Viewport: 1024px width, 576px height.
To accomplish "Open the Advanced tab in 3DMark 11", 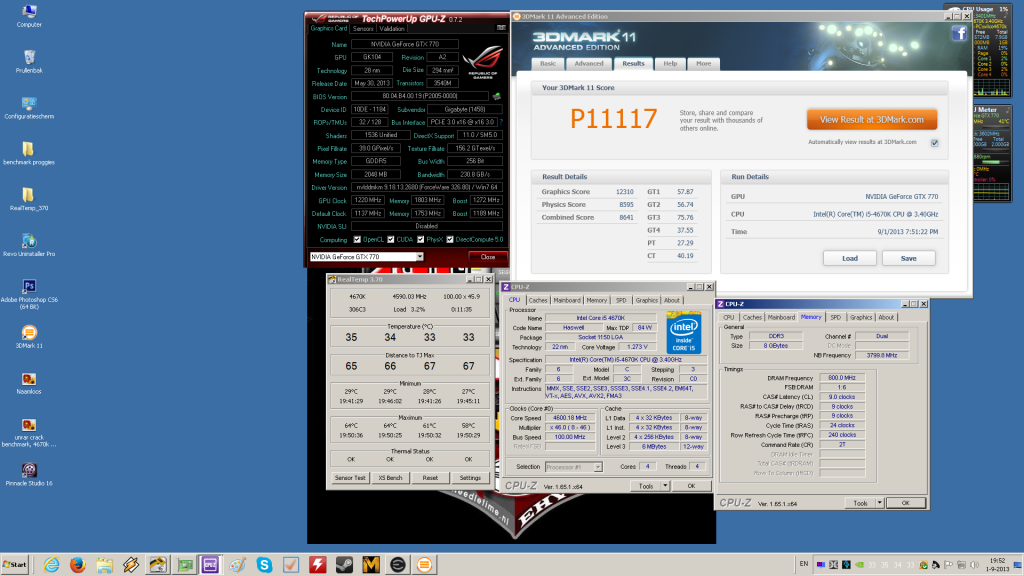I will [x=588, y=63].
